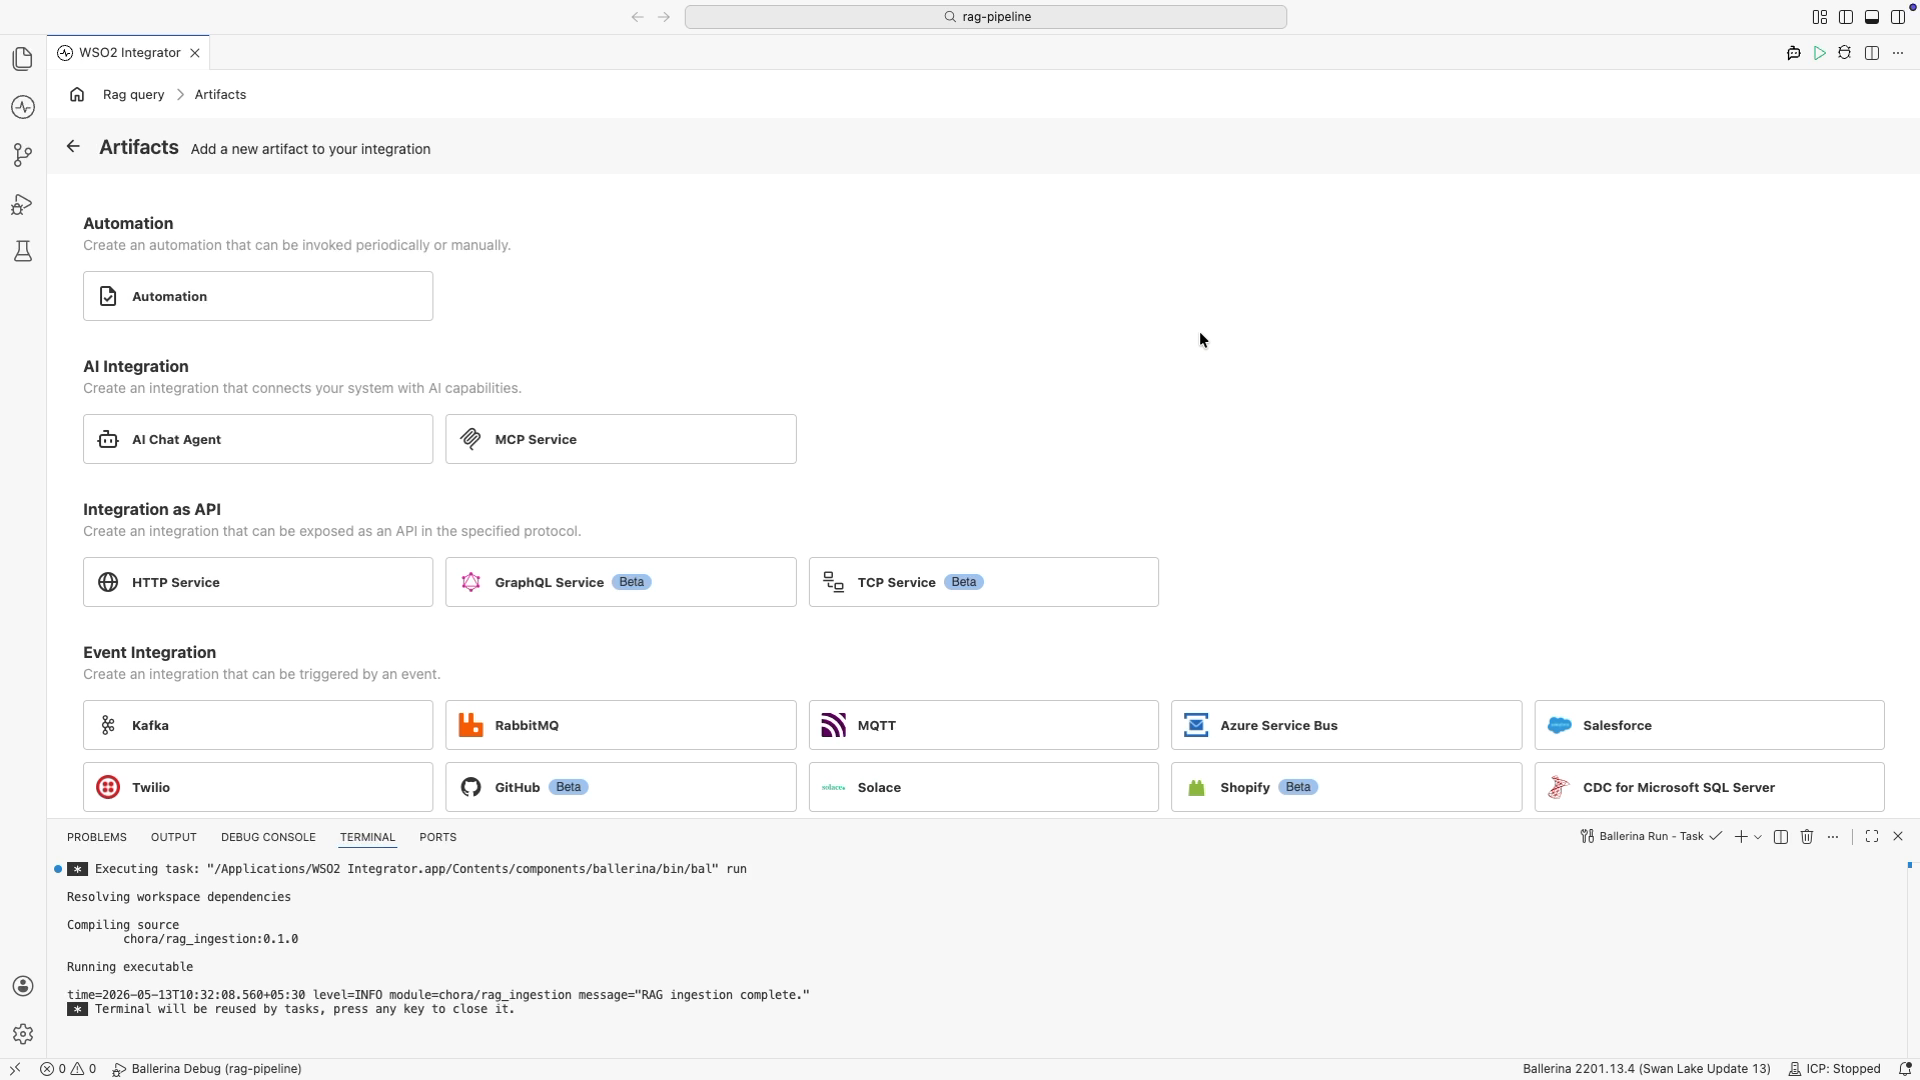The image size is (1920, 1080).
Task: Customize layout icon in title bar
Action: click(x=1820, y=17)
